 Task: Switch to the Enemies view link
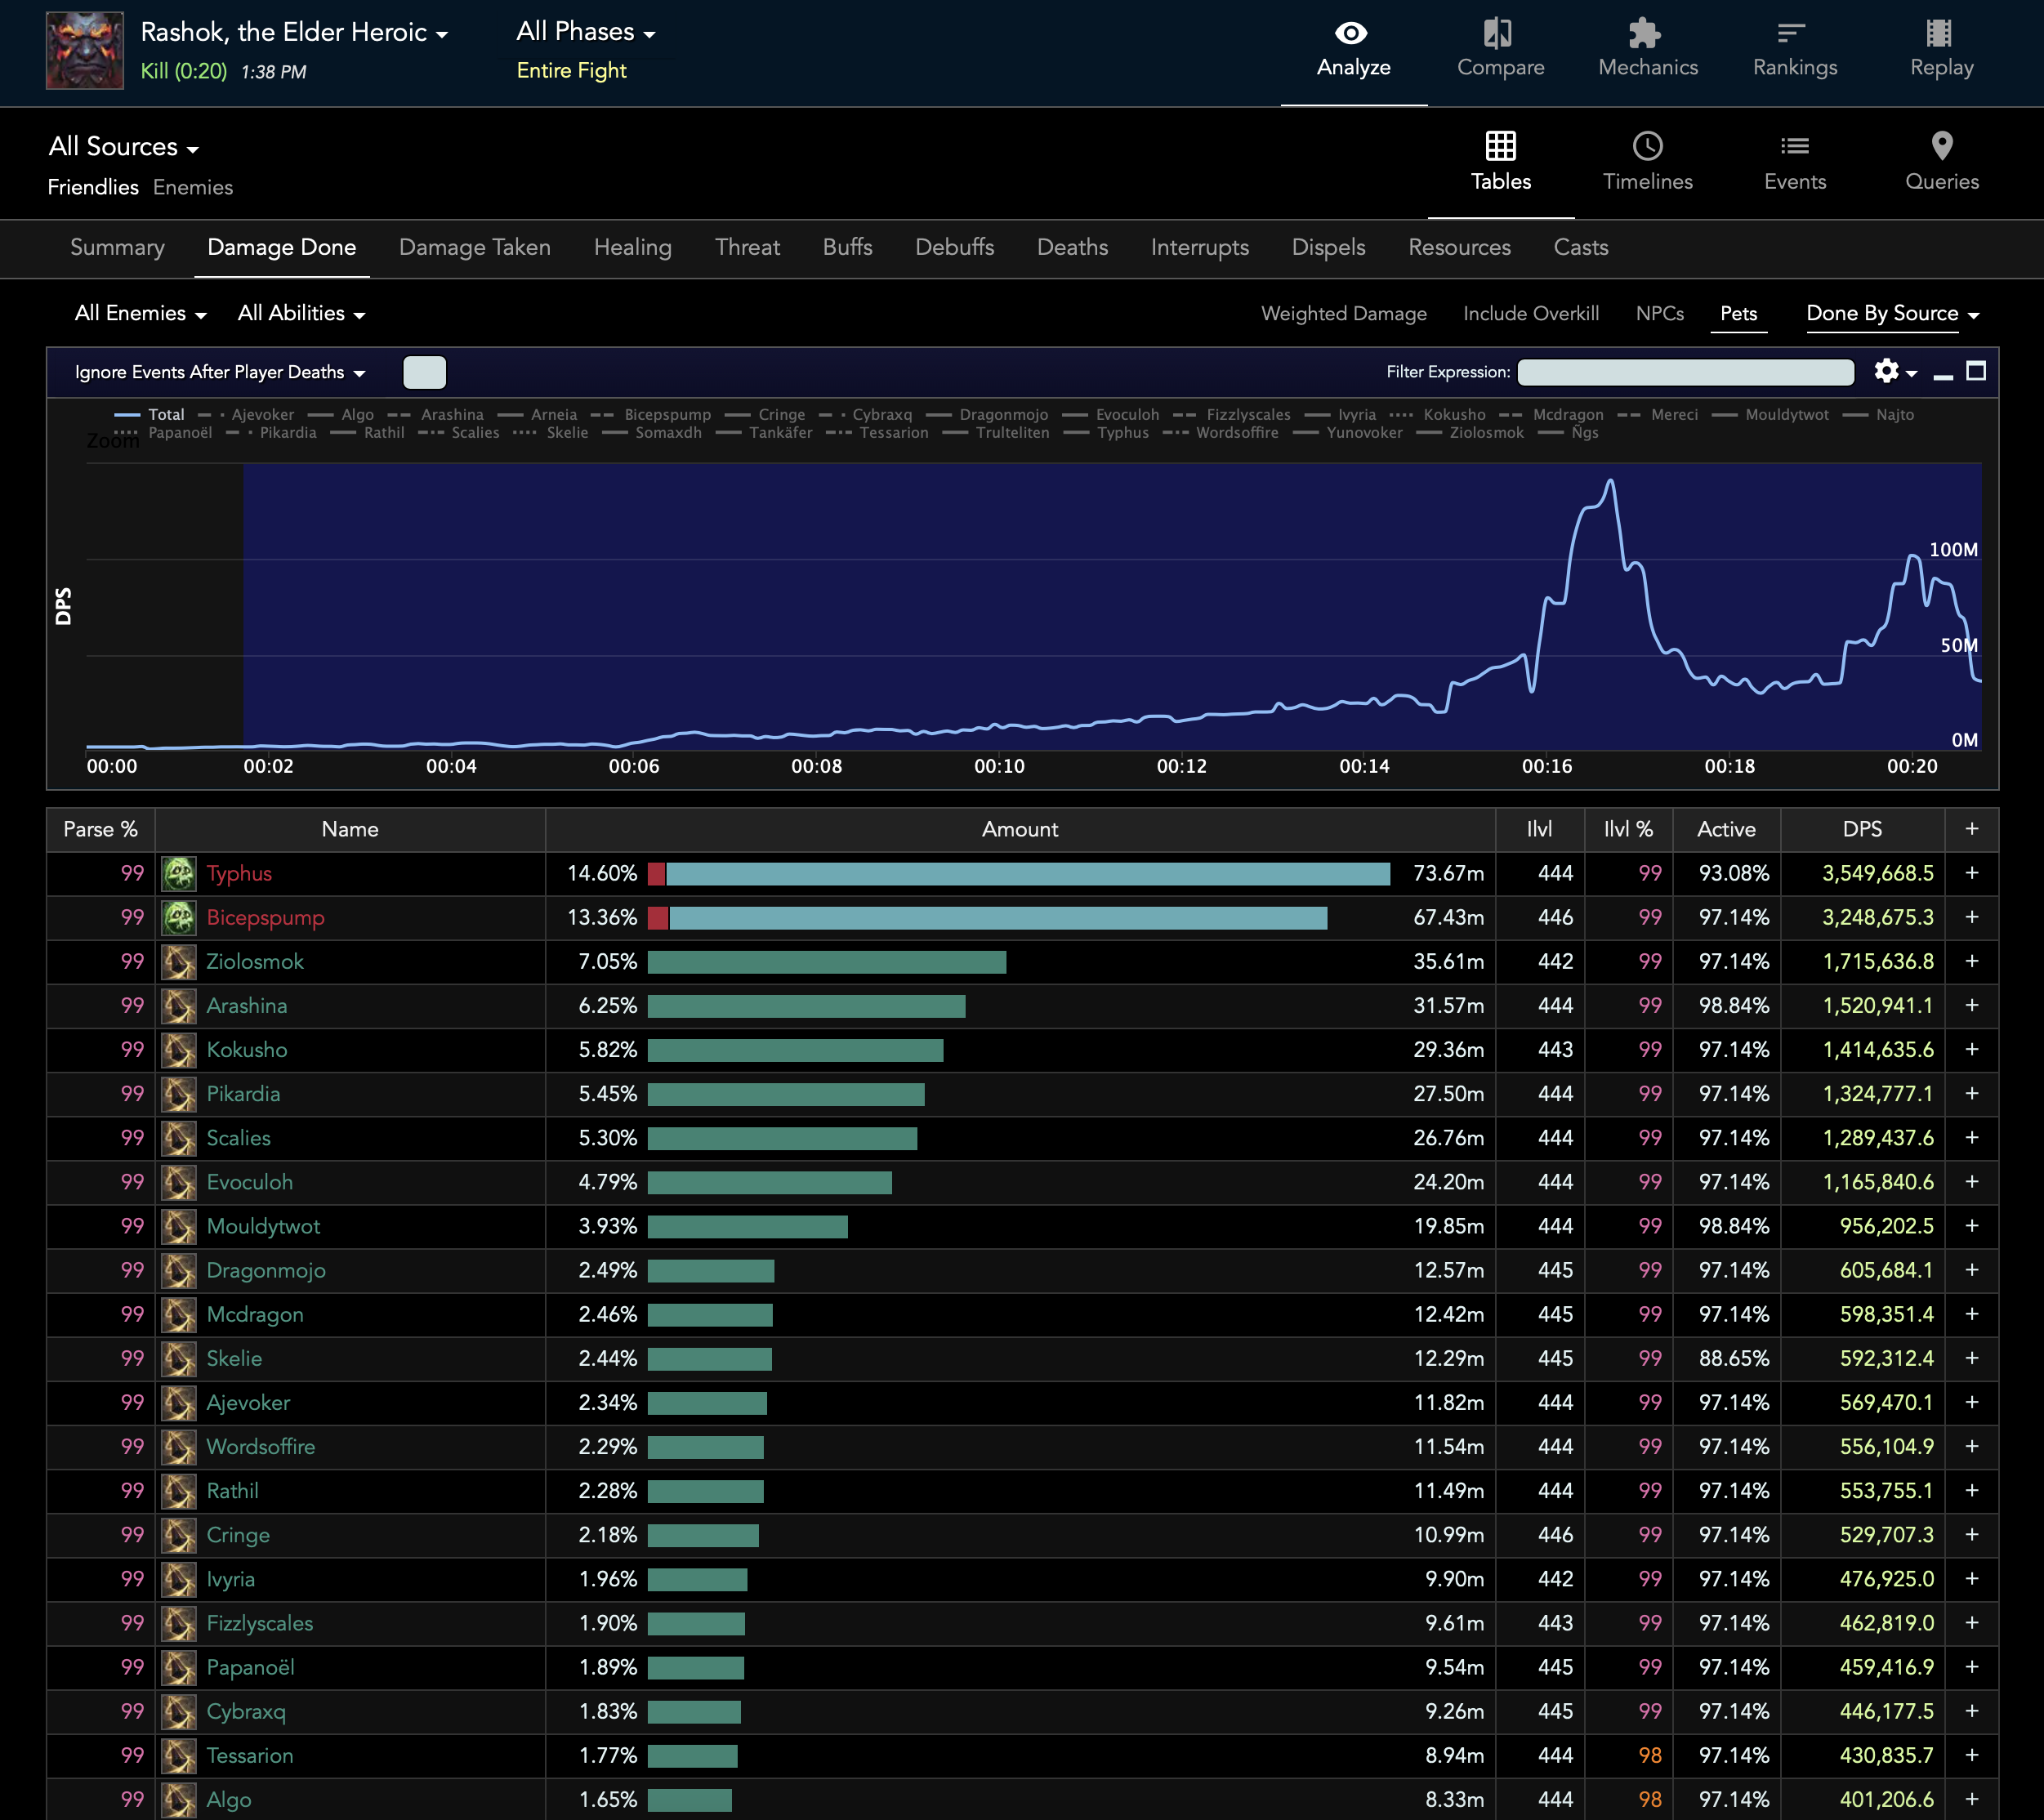tap(192, 188)
